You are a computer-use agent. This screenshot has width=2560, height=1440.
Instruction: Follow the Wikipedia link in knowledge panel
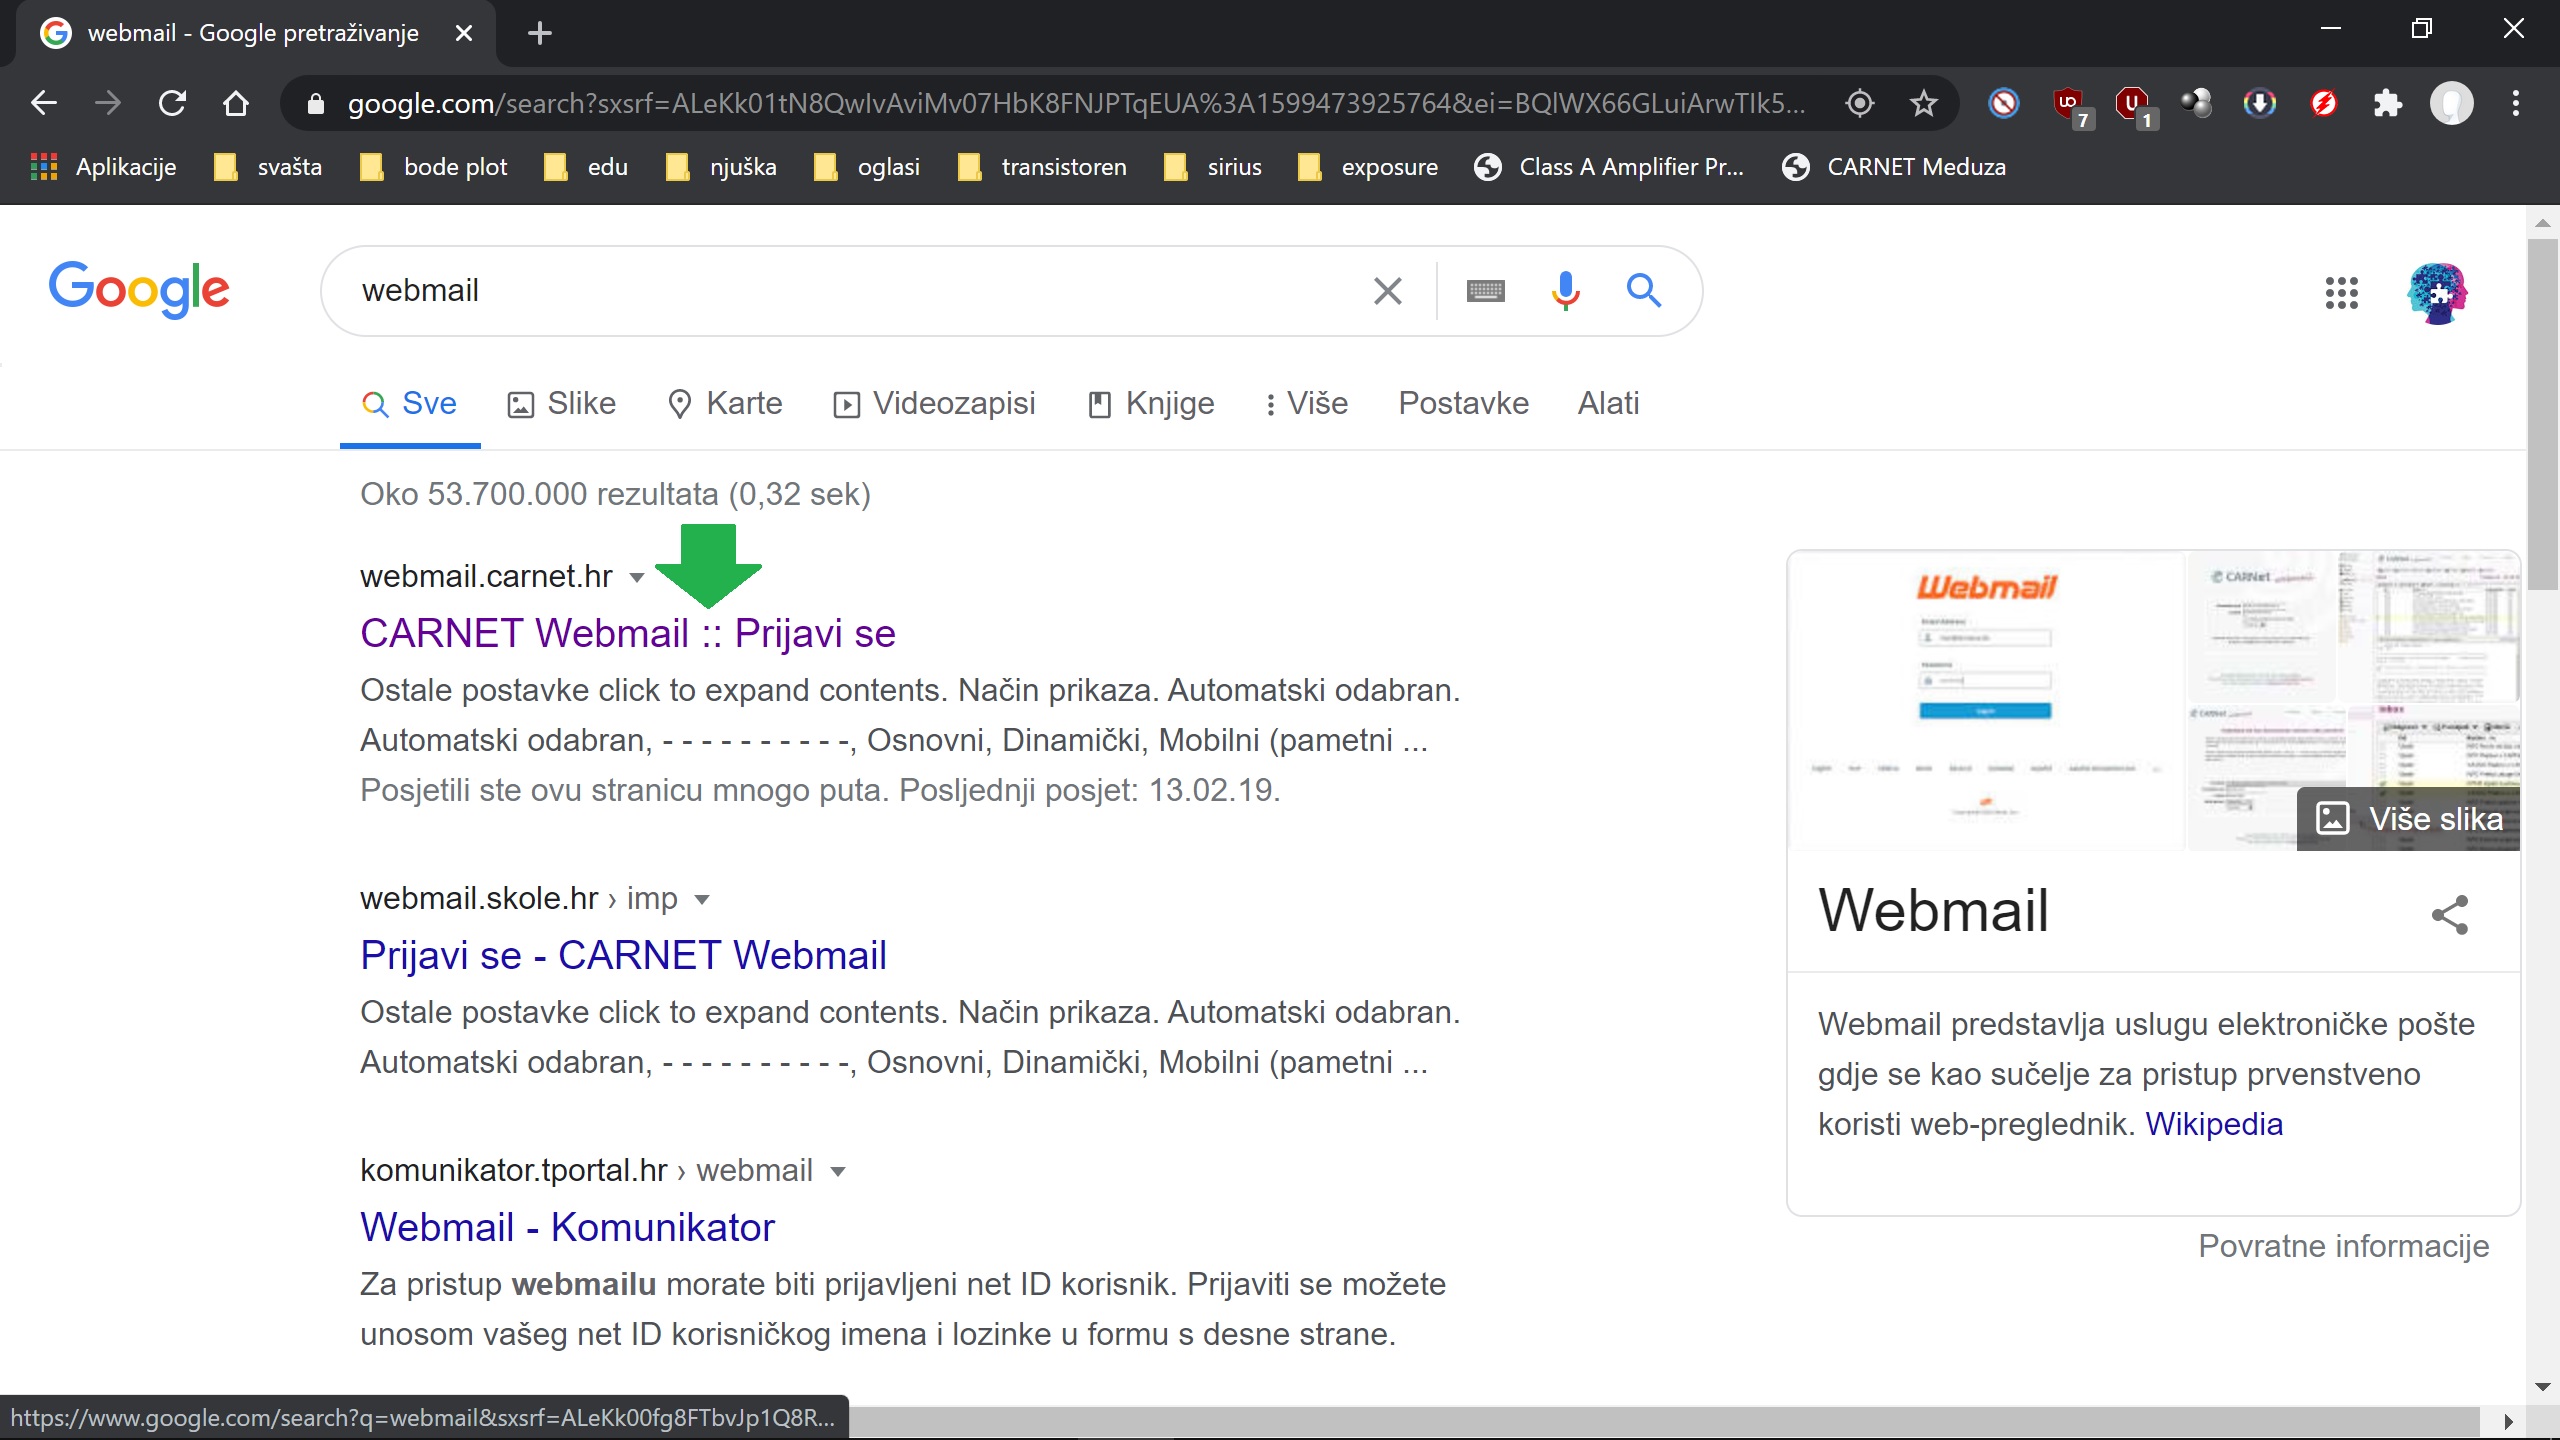[x=2214, y=1124]
